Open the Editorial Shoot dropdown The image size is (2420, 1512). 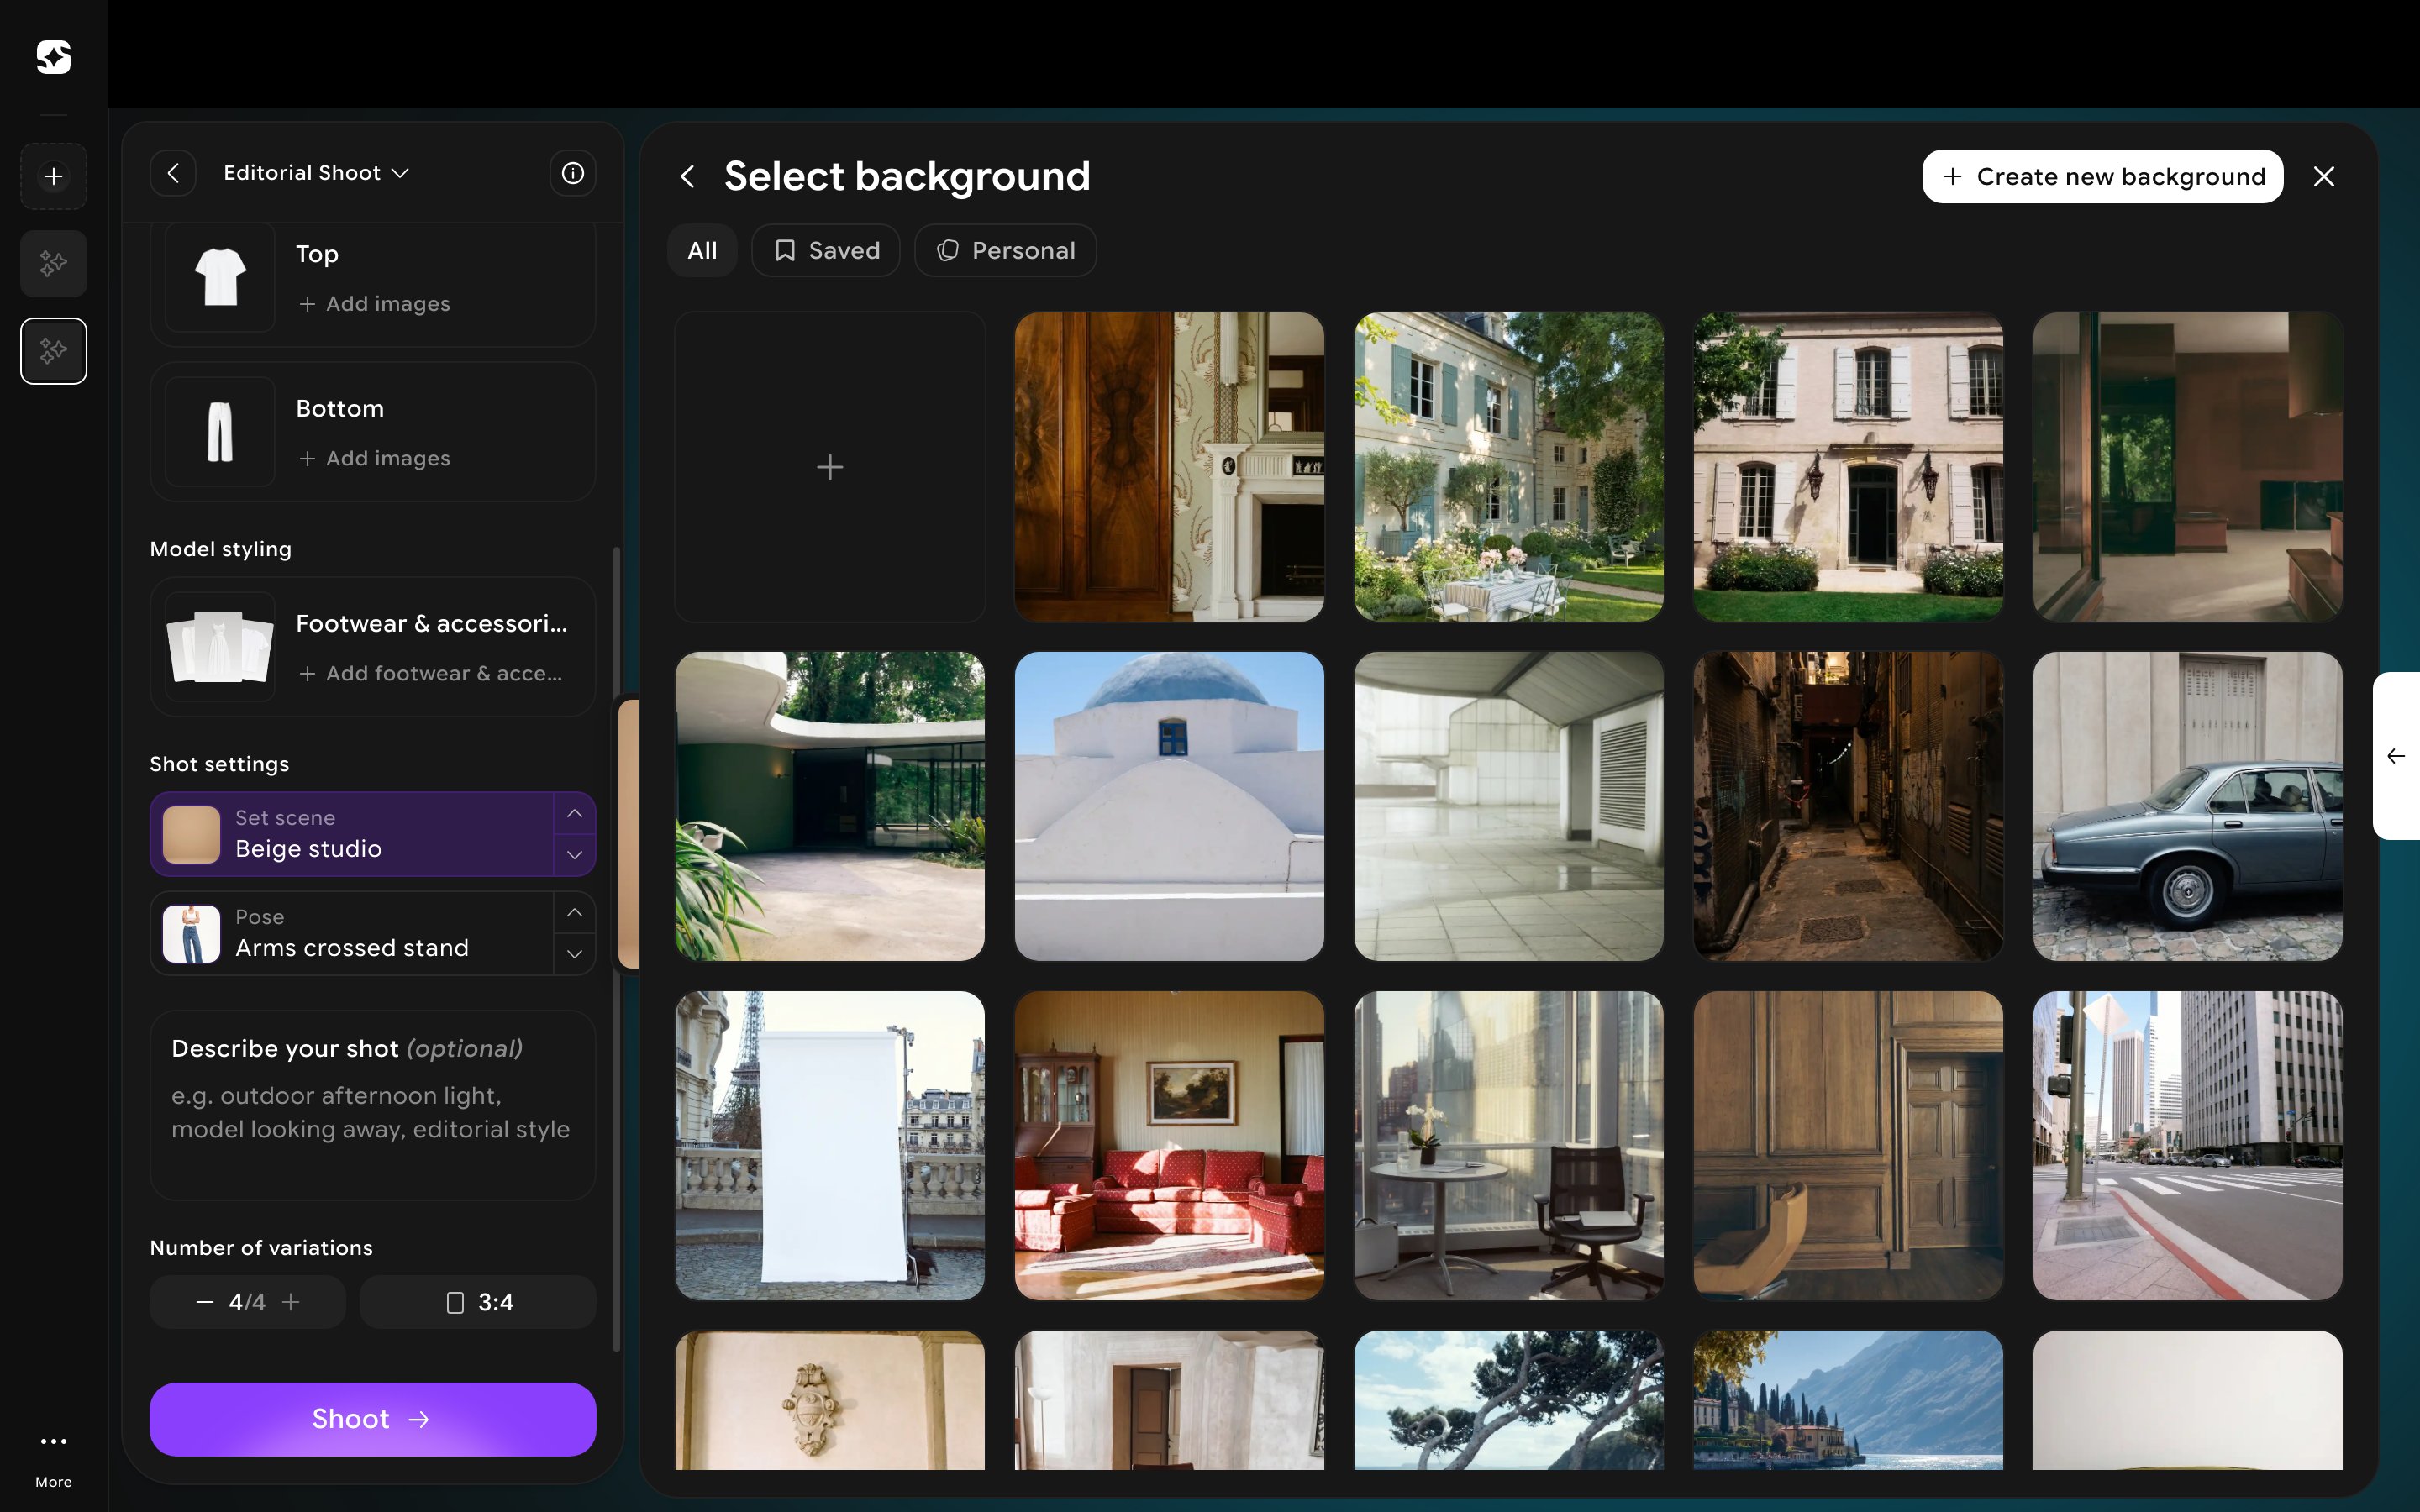[316, 173]
